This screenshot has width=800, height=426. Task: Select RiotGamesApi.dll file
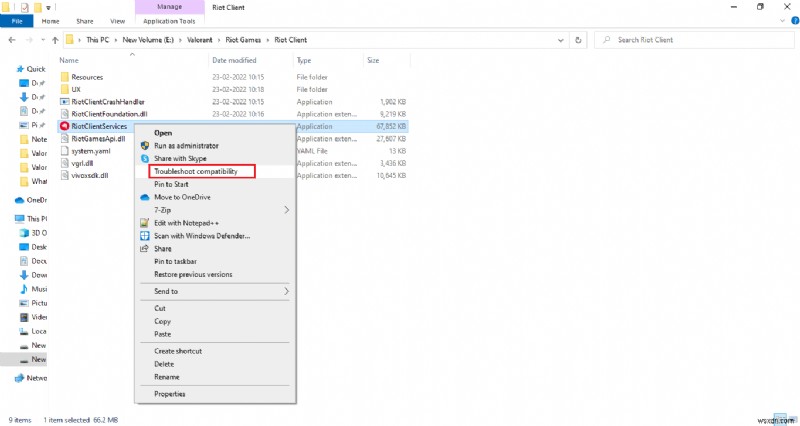click(x=98, y=138)
